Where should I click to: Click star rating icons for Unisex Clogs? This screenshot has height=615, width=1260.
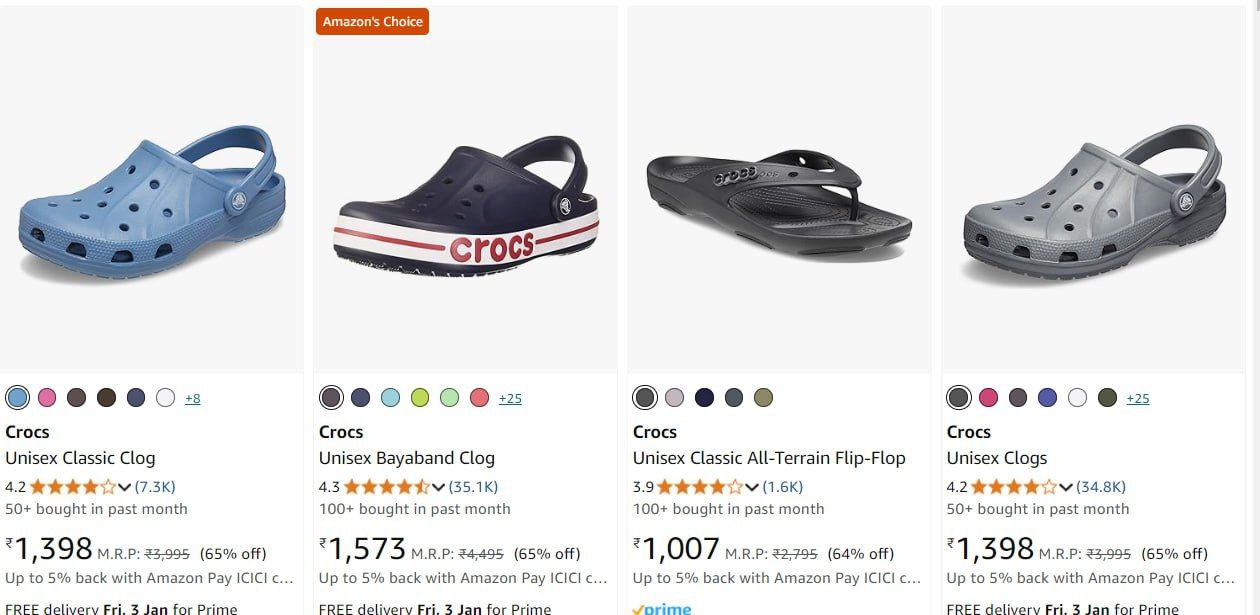coord(1013,487)
